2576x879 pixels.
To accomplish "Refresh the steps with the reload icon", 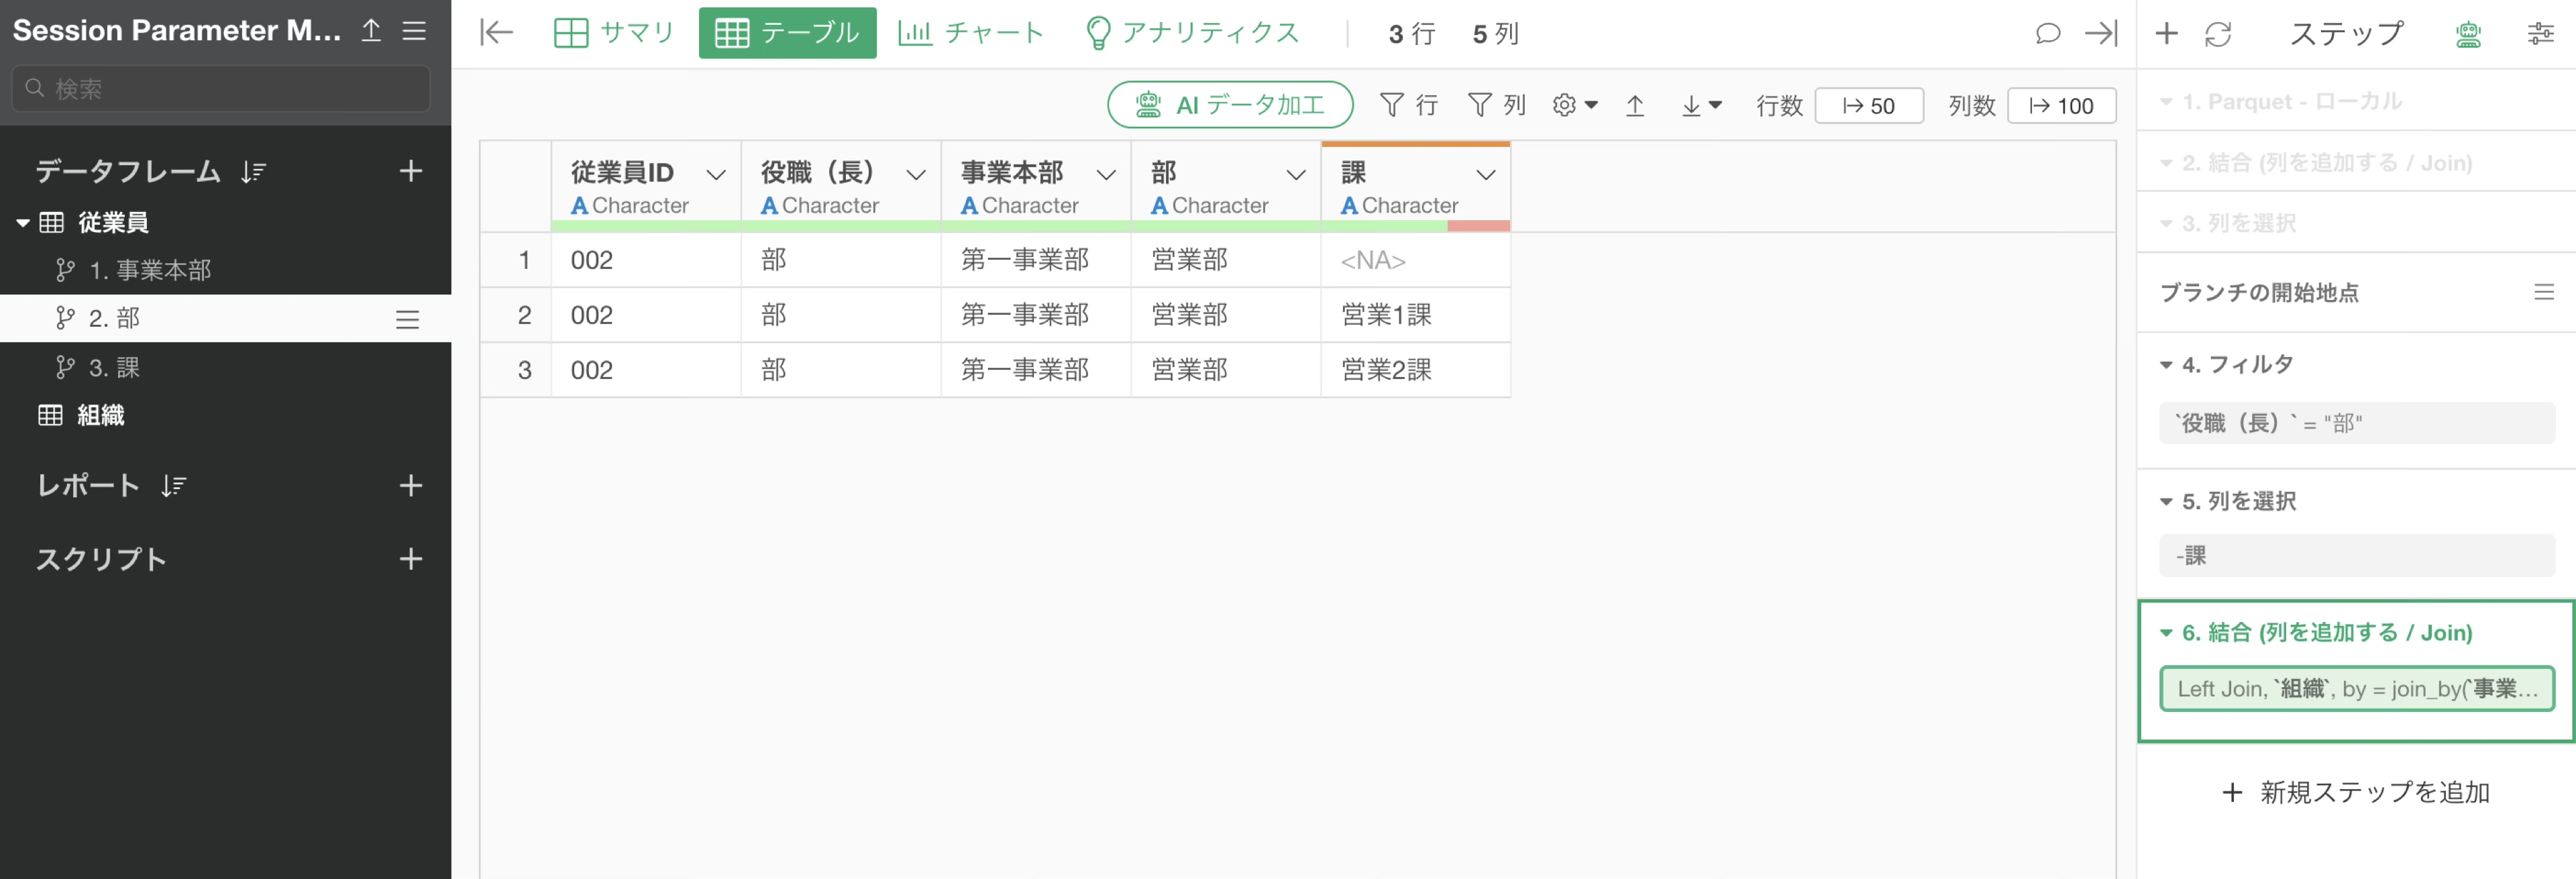I will pyautogui.click(x=2217, y=34).
